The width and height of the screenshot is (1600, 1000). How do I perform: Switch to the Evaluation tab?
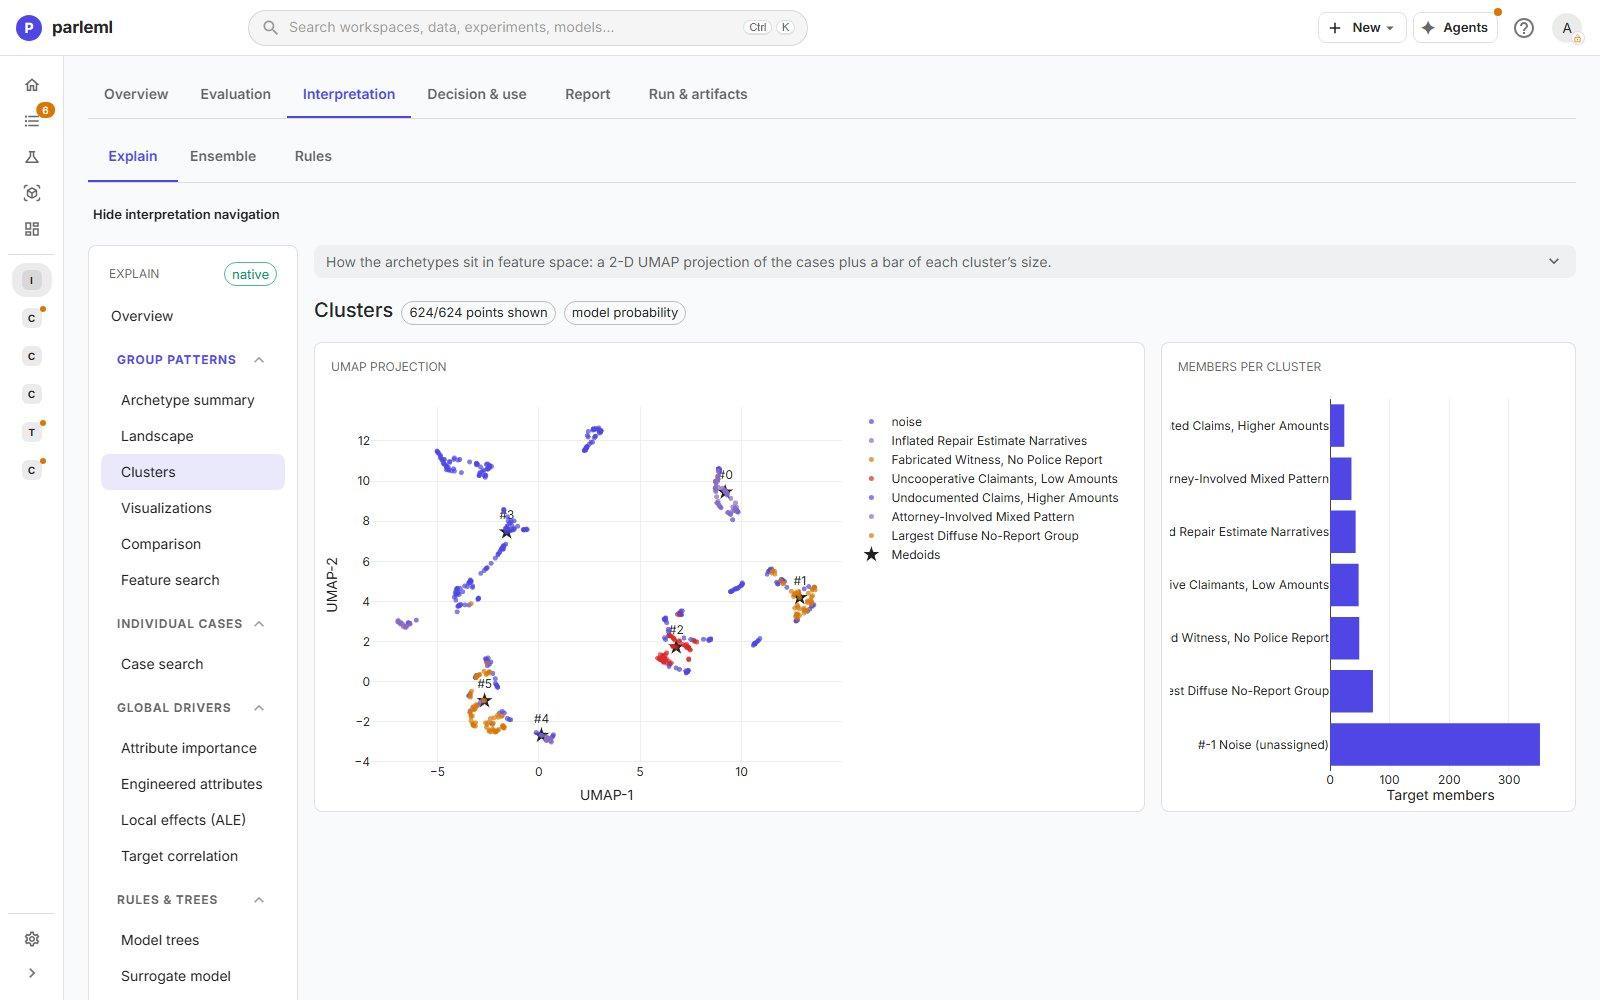(x=235, y=94)
